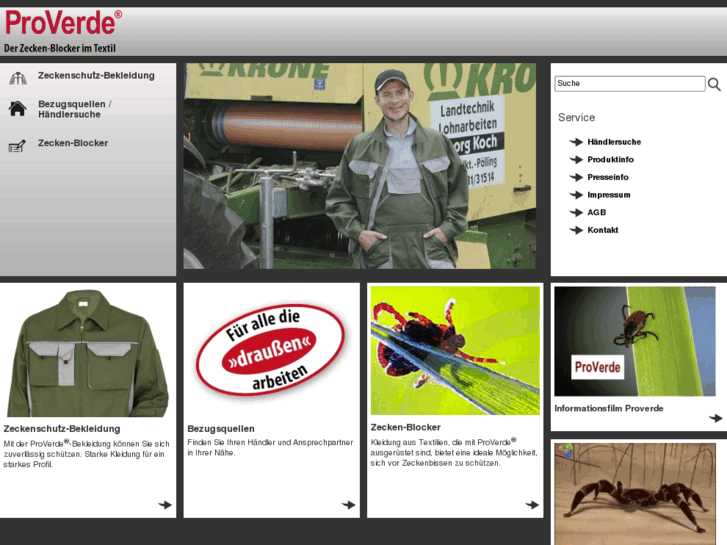This screenshot has width=727, height=545.
Task: Open Zecken-Blocker in left menu
Action: pos(73,143)
